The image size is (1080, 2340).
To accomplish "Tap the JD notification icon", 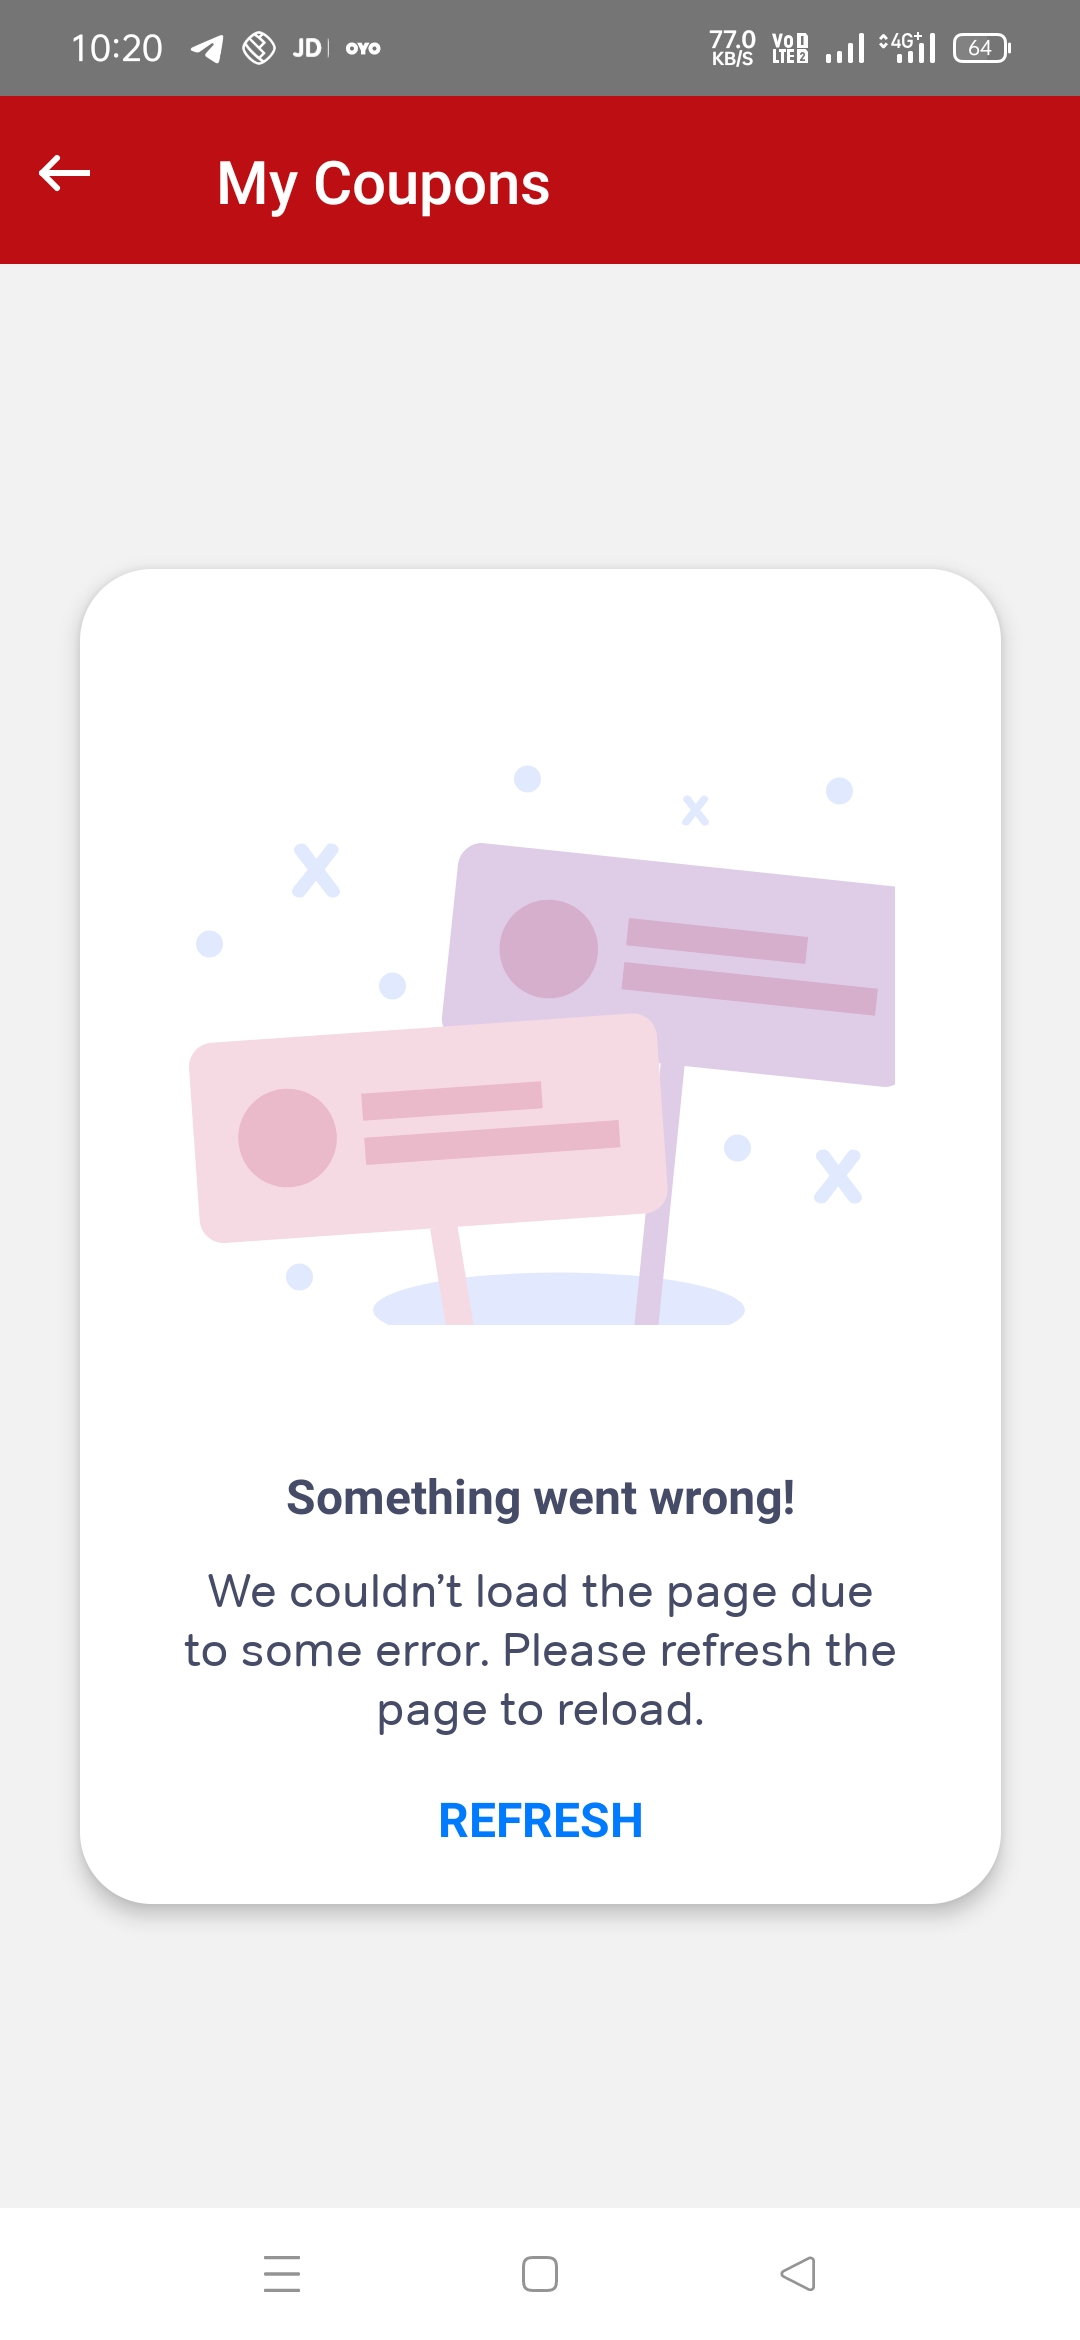I will [307, 48].
